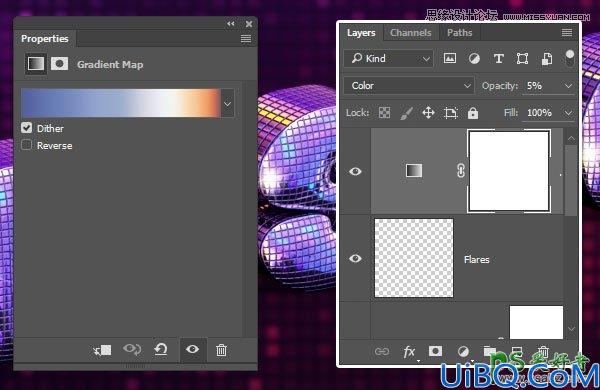Click the Opacity label

500,86
